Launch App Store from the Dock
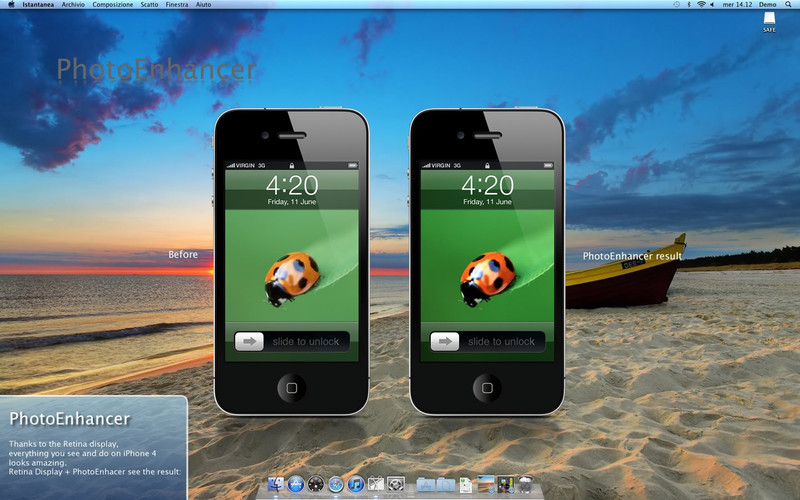This screenshot has width=800, height=500. 296,484
